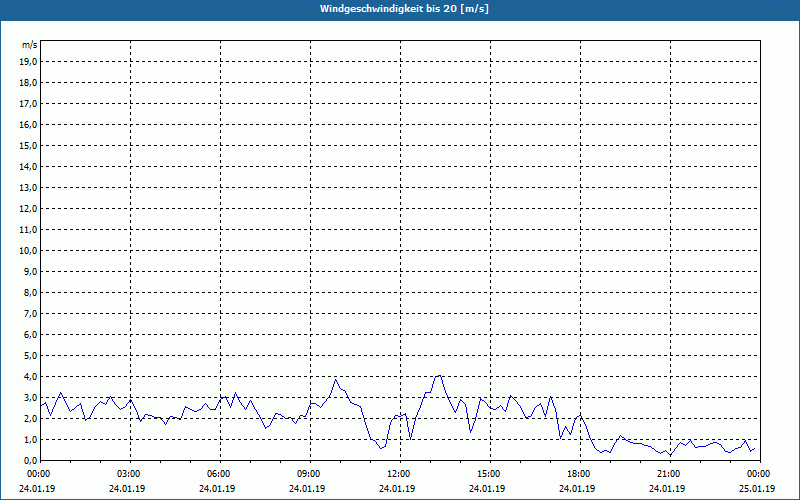Click the chart title 'Windgeschwindigkeit bis 20 [m/s]'
The width and height of the screenshot is (800, 500).
point(404,9)
